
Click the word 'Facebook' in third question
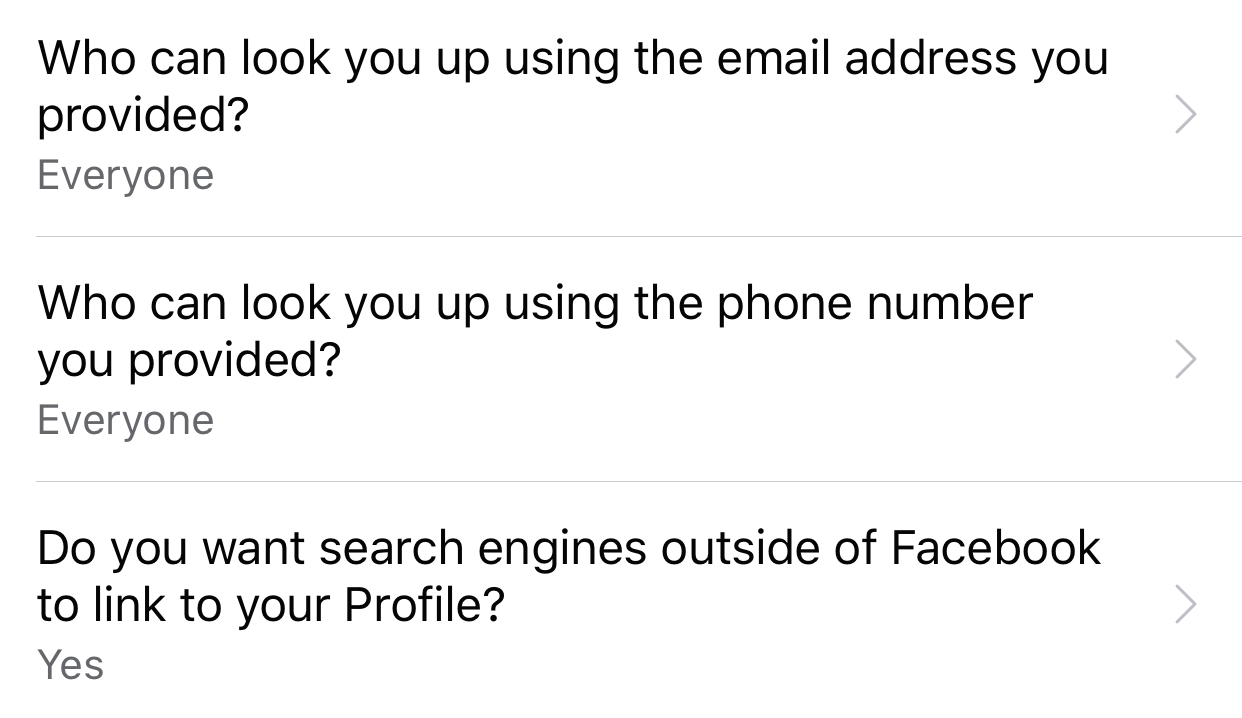click(995, 549)
